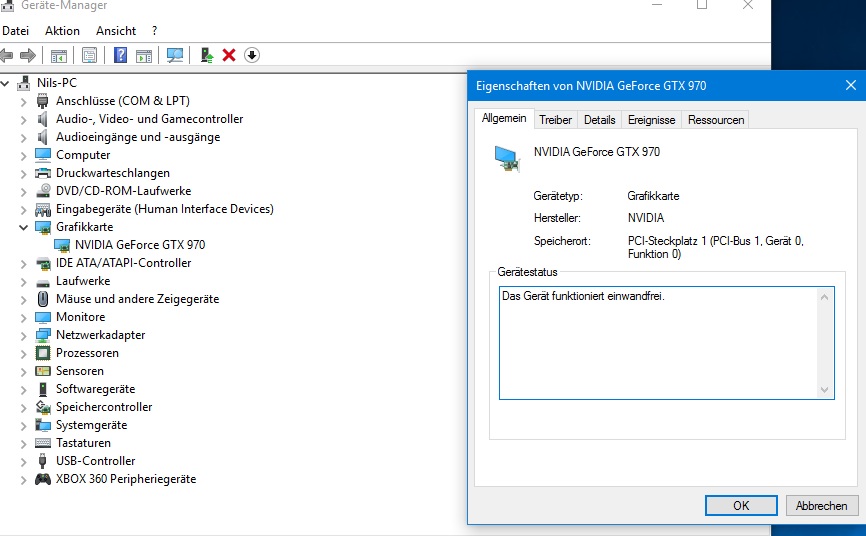The width and height of the screenshot is (866, 536).
Task: Expand the Monitore category
Action: pyautogui.click(x=23, y=317)
